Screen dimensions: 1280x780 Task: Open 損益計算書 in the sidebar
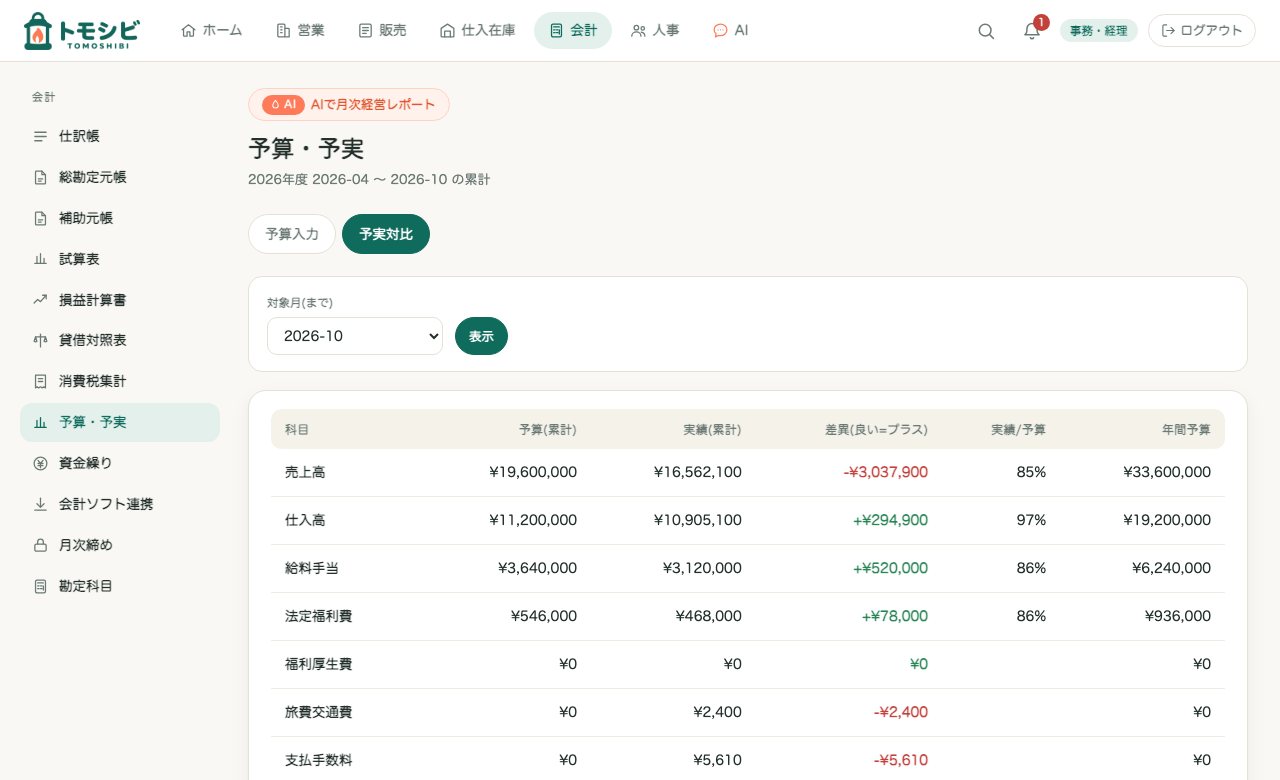click(x=120, y=300)
